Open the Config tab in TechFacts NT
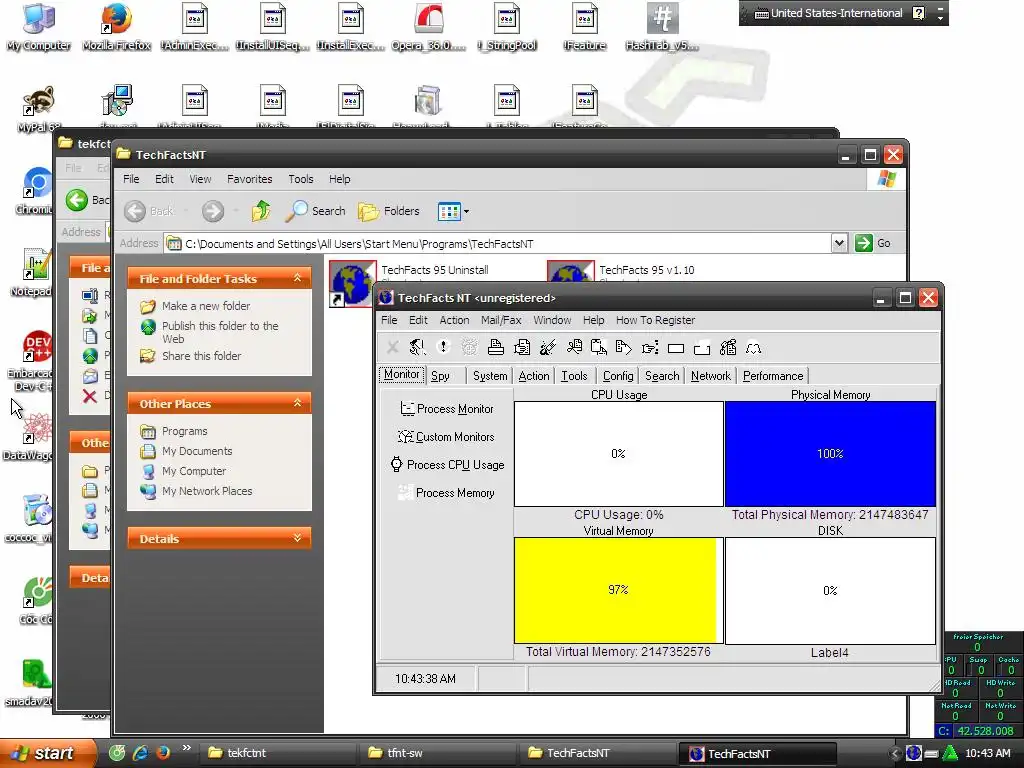The width and height of the screenshot is (1024, 768). (x=618, y=376)
